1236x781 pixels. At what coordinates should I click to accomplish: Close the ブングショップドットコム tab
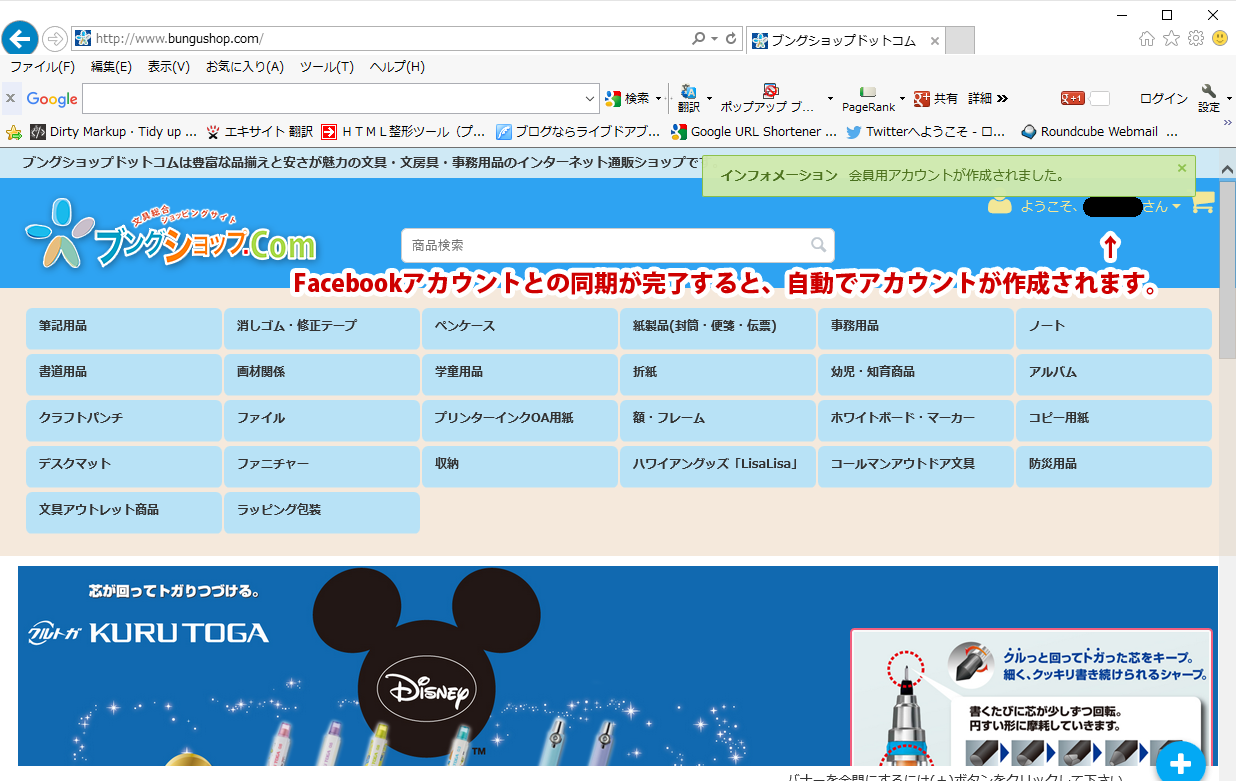pos(935,41)
